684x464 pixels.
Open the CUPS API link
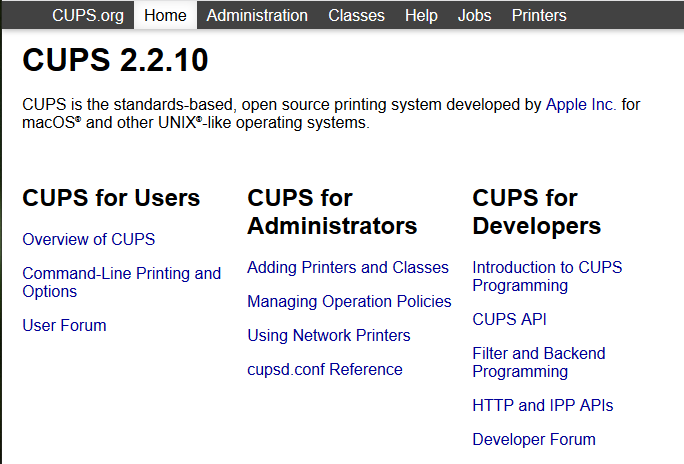(510, 319)
